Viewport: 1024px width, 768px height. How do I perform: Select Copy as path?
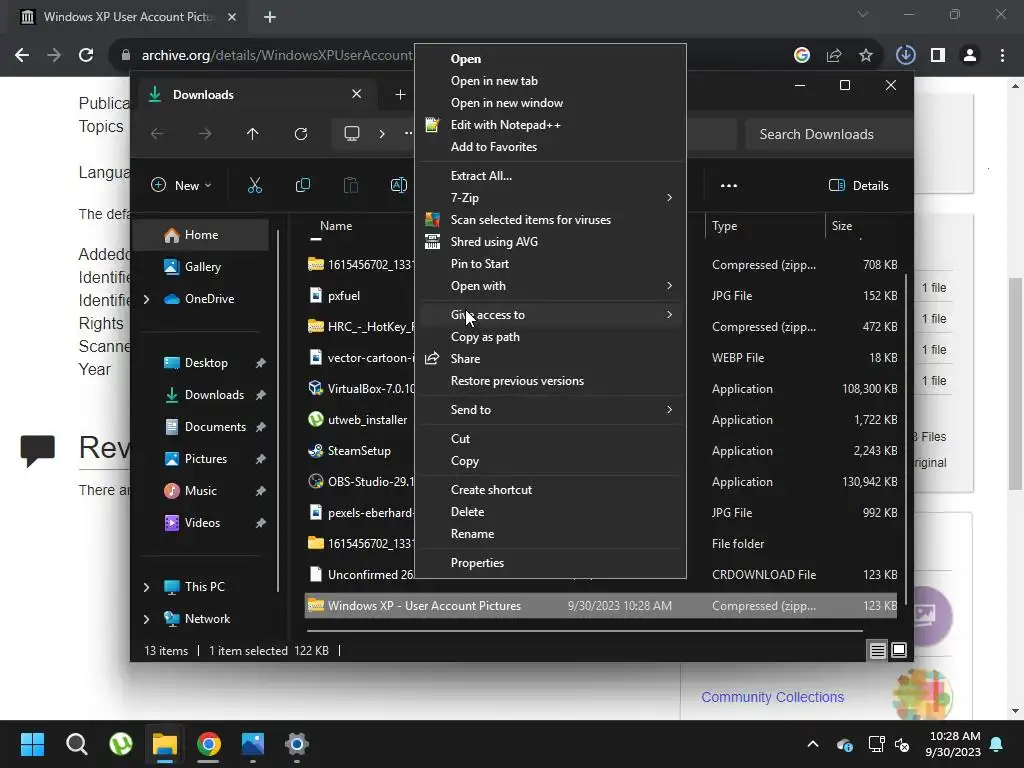pyautogui.click(x=551, y=337)
